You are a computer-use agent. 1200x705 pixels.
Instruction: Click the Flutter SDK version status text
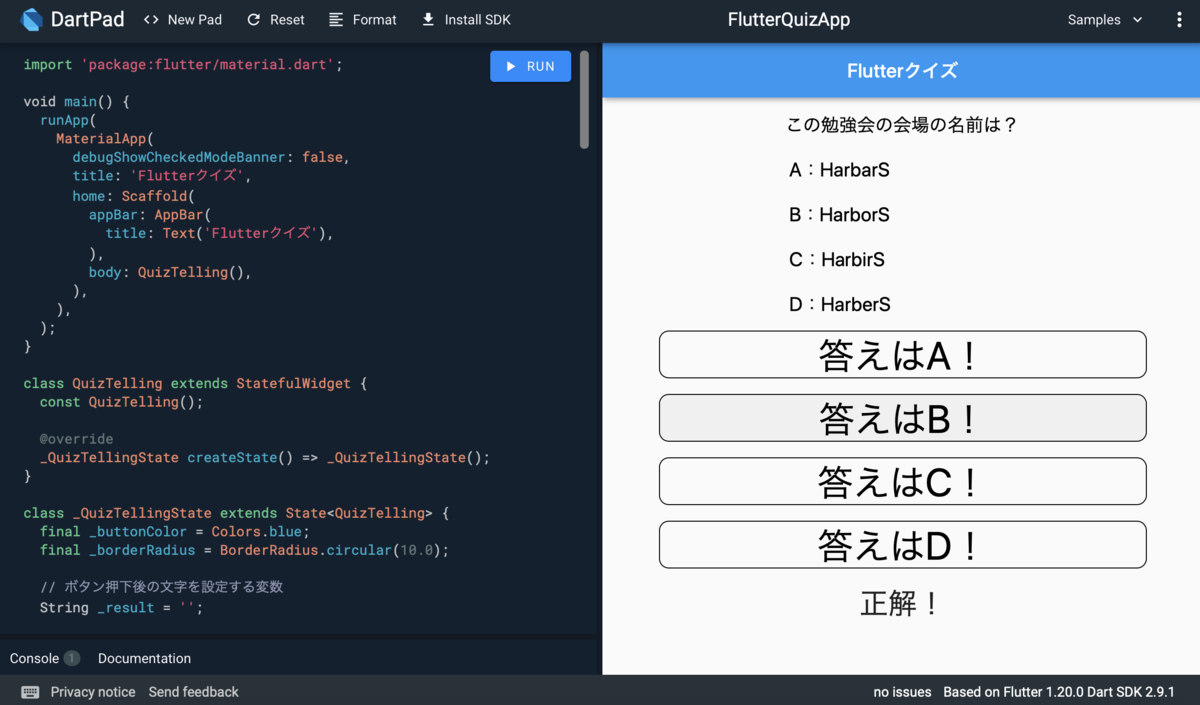click(1059, 692)
